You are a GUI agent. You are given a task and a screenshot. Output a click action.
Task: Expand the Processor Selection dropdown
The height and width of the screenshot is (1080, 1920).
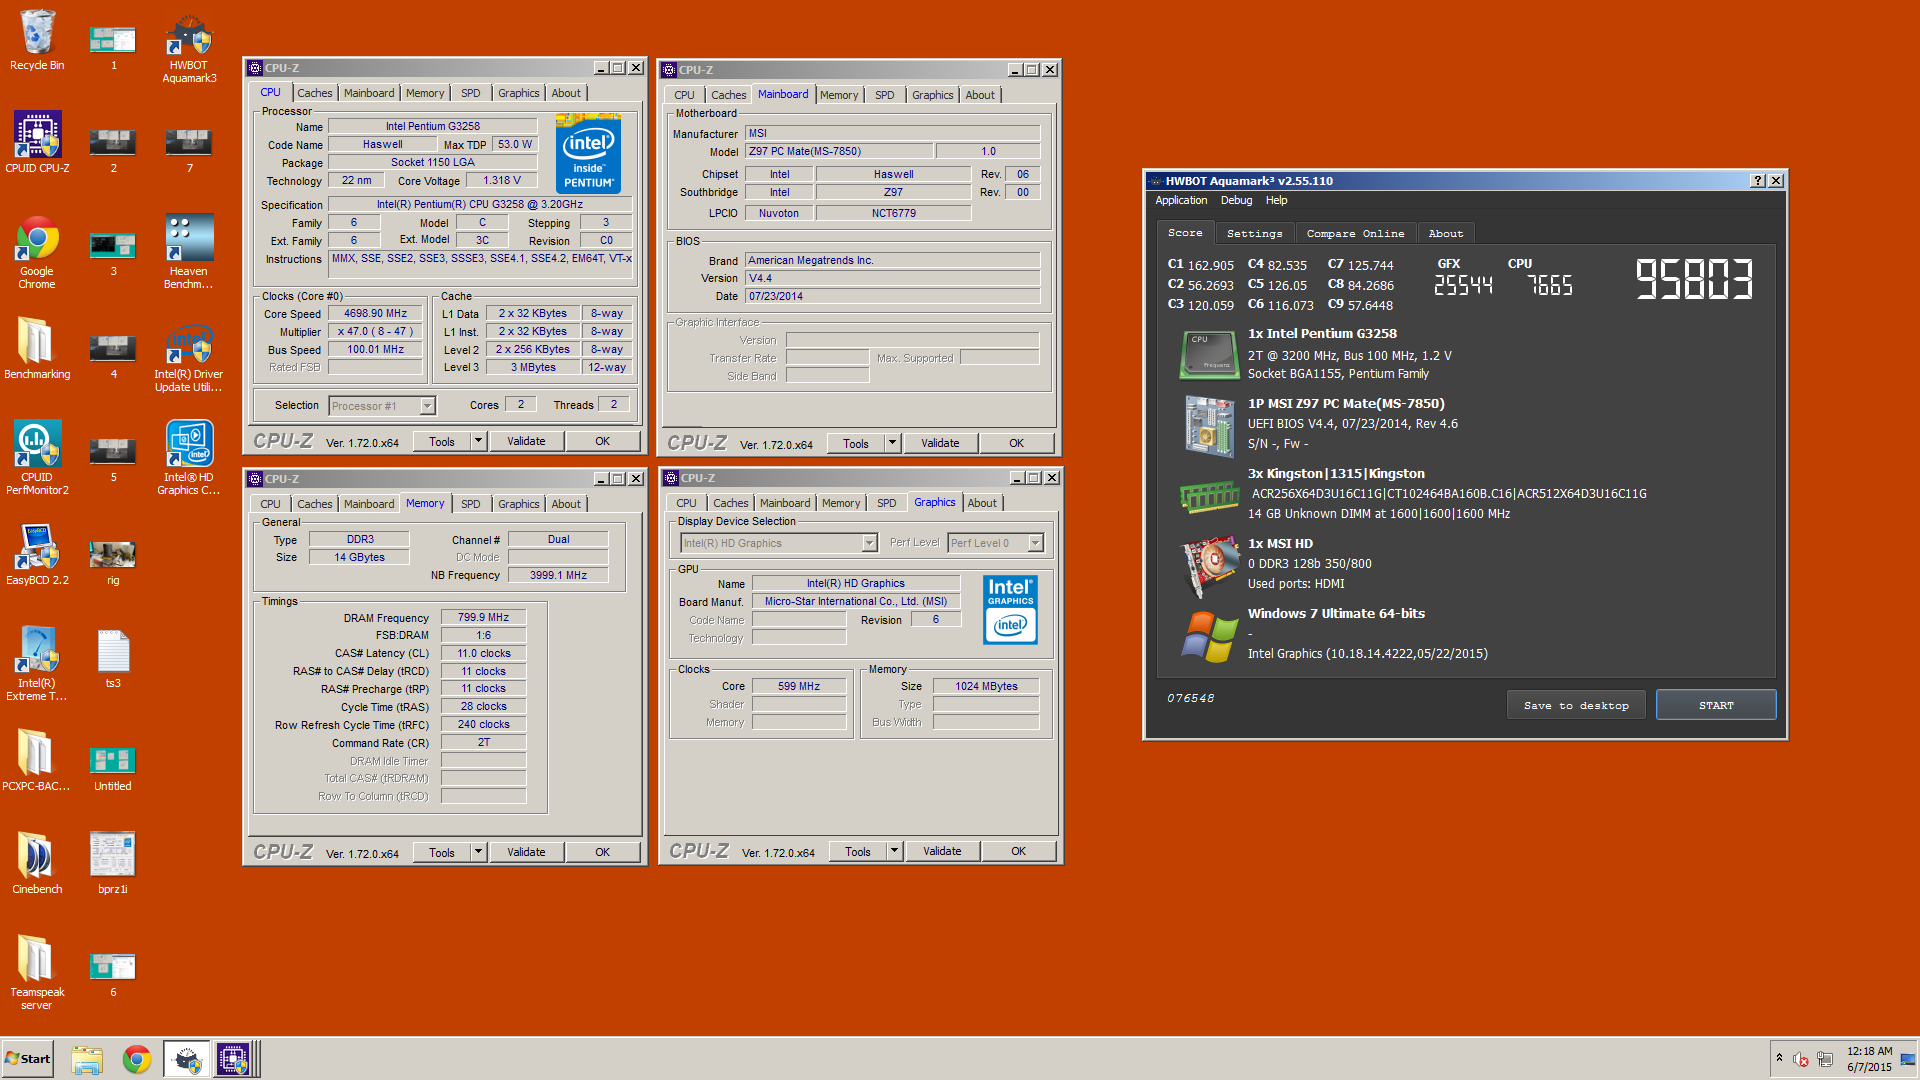[427, 406]
